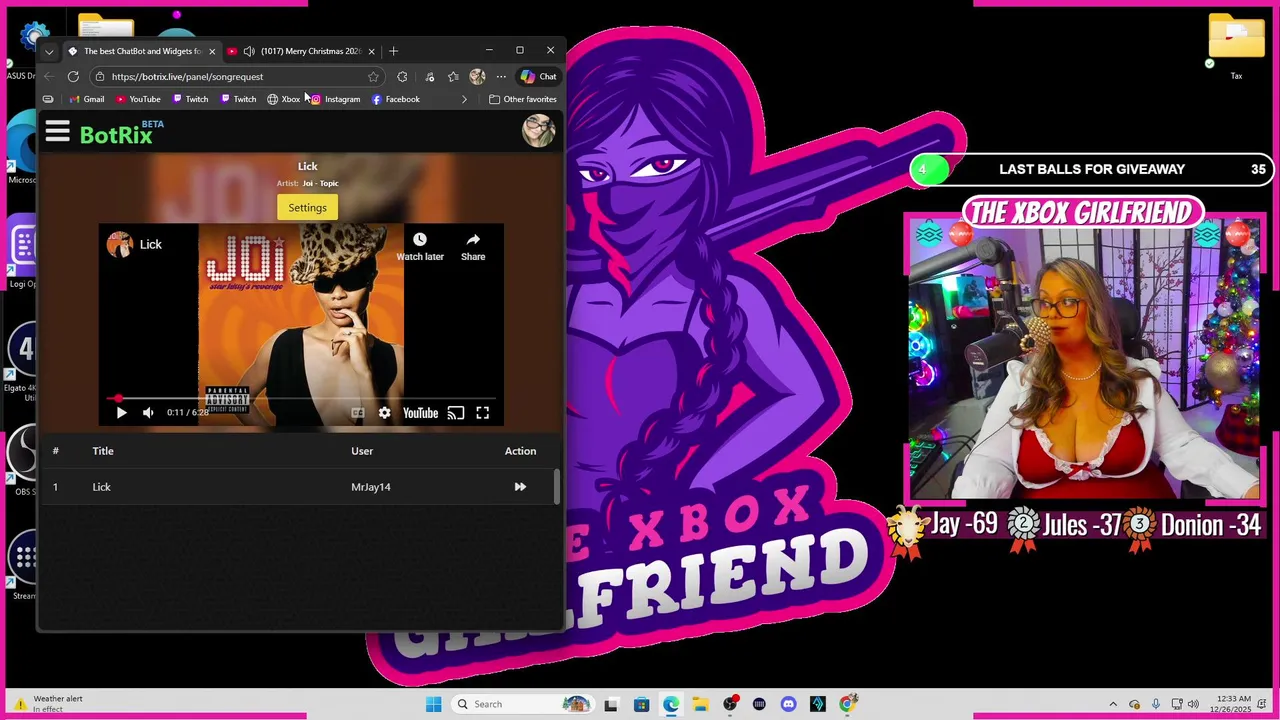Viewport: 1280px width, 720px height.
Task: Click Lick title in the queue row
Action: click(x=102, y=487)
